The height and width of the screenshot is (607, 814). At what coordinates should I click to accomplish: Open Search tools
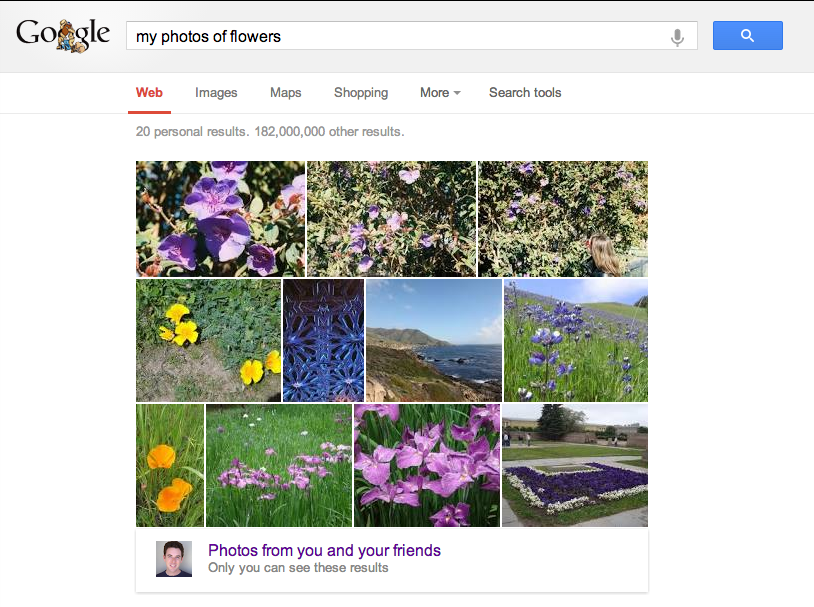[x=525, y=92]
